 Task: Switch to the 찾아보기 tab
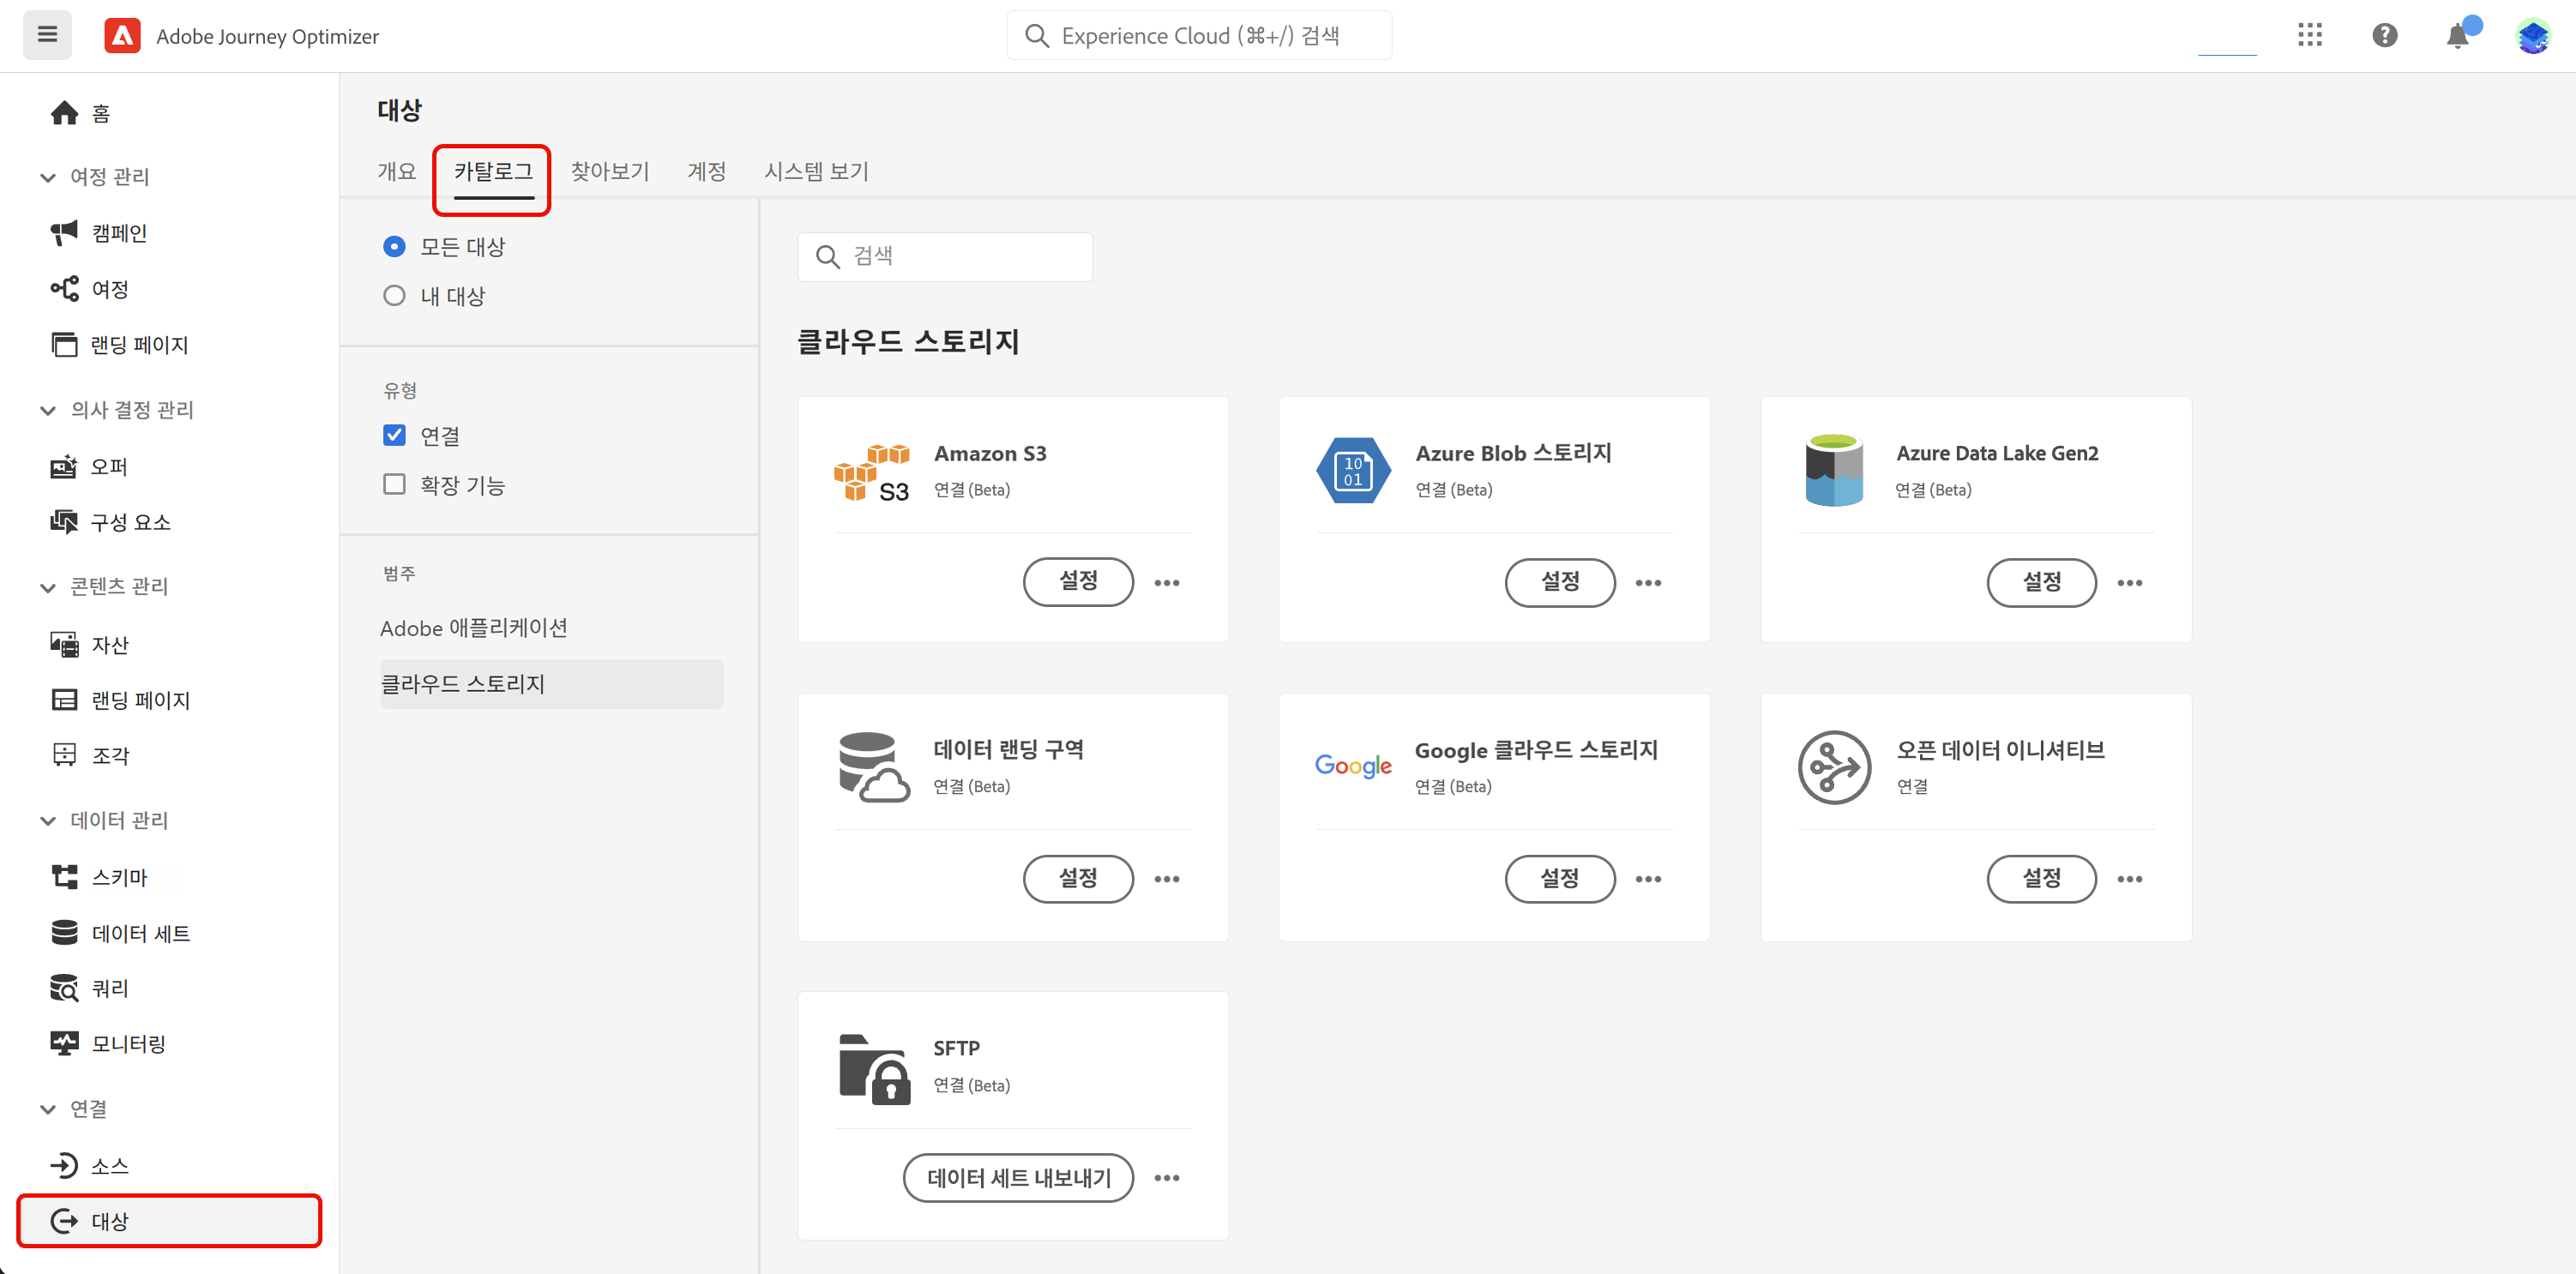(x=609, y=171)
